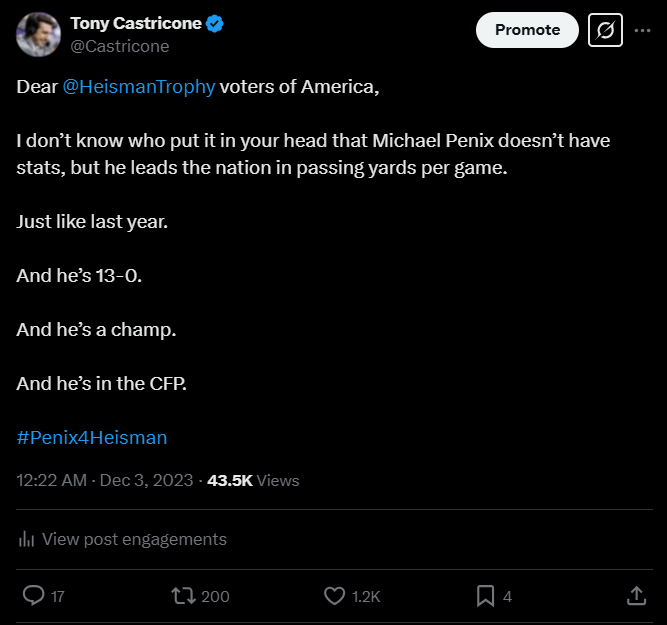Click the share upload icon
Screen dimensions: 667x625
click(636, 596)
